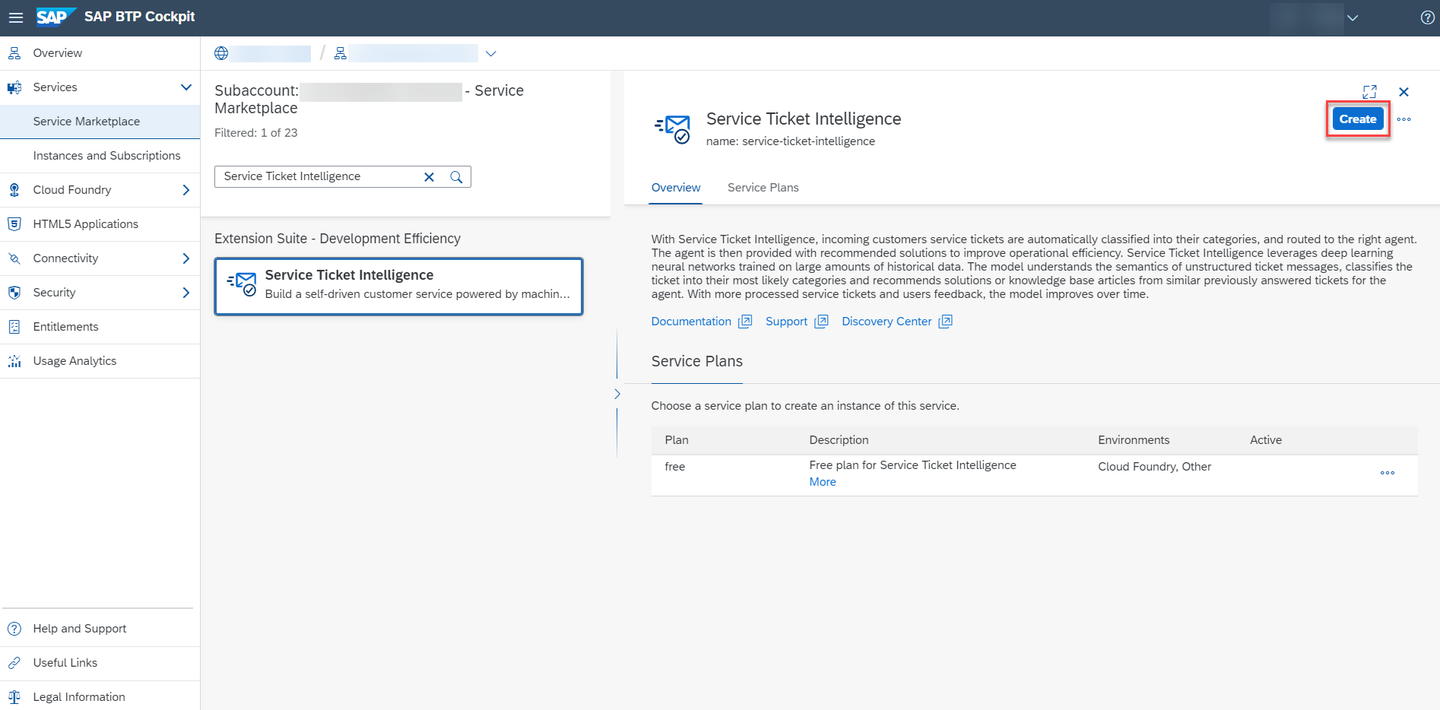The height and width of the screenshot is (710, 1440).
Task: Open the Discovery Center link
Action: [887, 322]
